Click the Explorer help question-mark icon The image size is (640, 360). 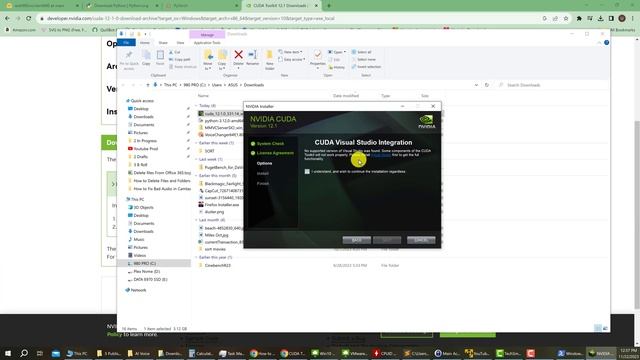[607, 42]
